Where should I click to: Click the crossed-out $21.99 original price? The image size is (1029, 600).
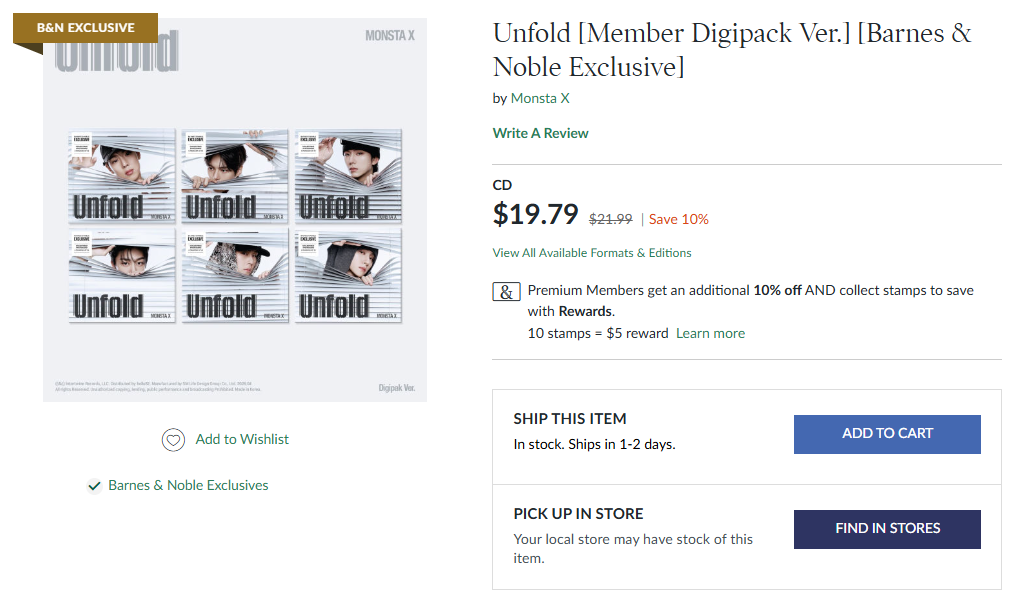point(610,219)
